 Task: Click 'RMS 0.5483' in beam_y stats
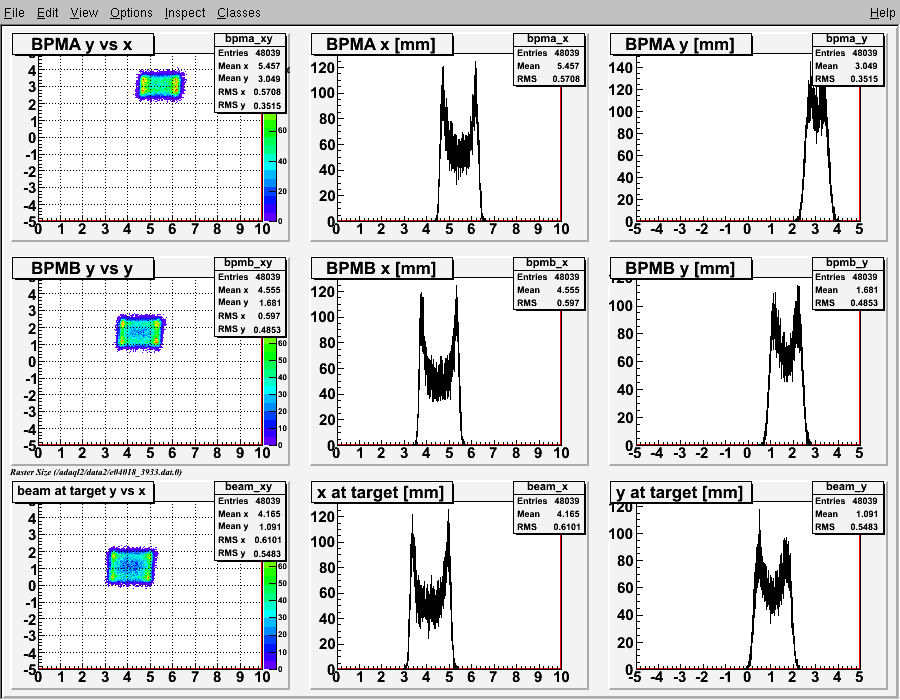[x=847, y=527]
